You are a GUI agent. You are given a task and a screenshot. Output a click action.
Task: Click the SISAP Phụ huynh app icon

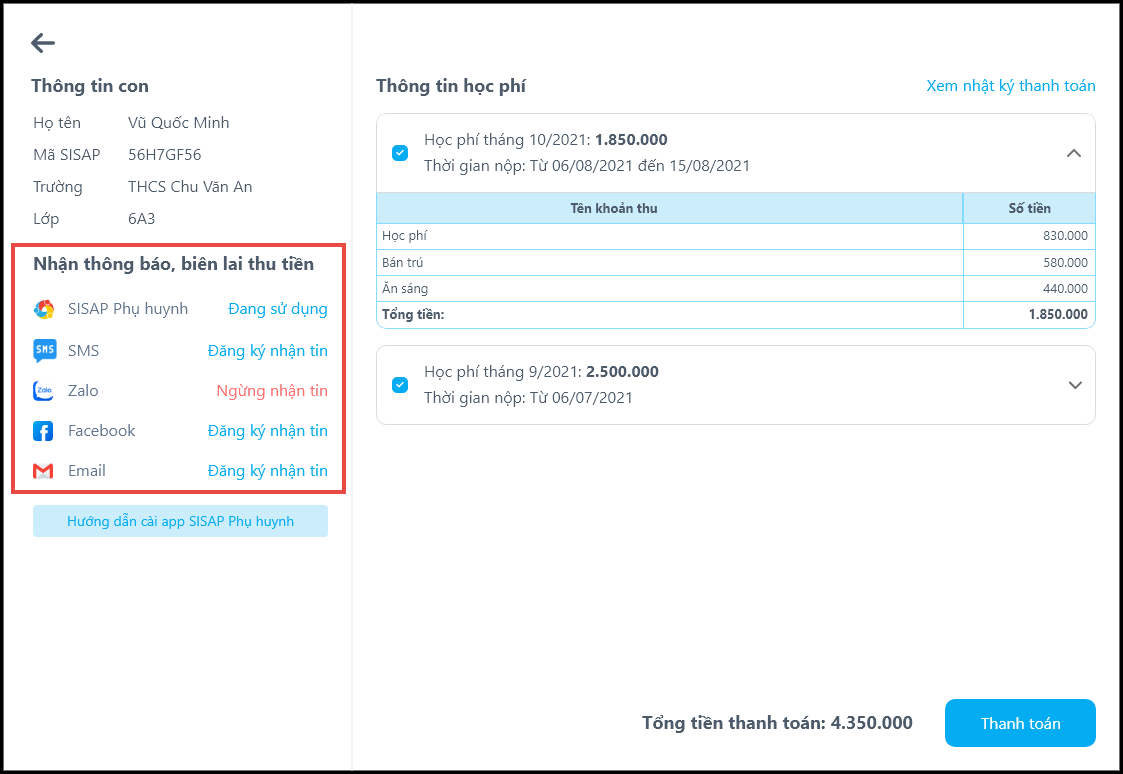pos(44,309)
